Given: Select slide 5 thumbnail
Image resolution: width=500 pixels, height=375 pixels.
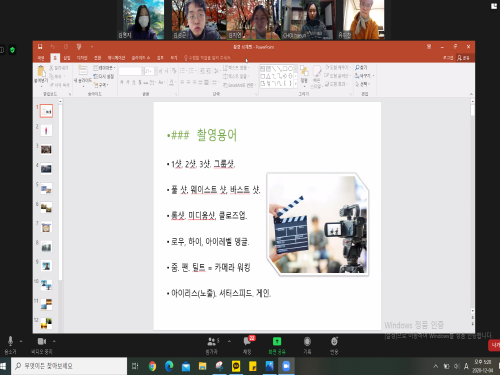Looking at the screenshot, I should point(46,189).
